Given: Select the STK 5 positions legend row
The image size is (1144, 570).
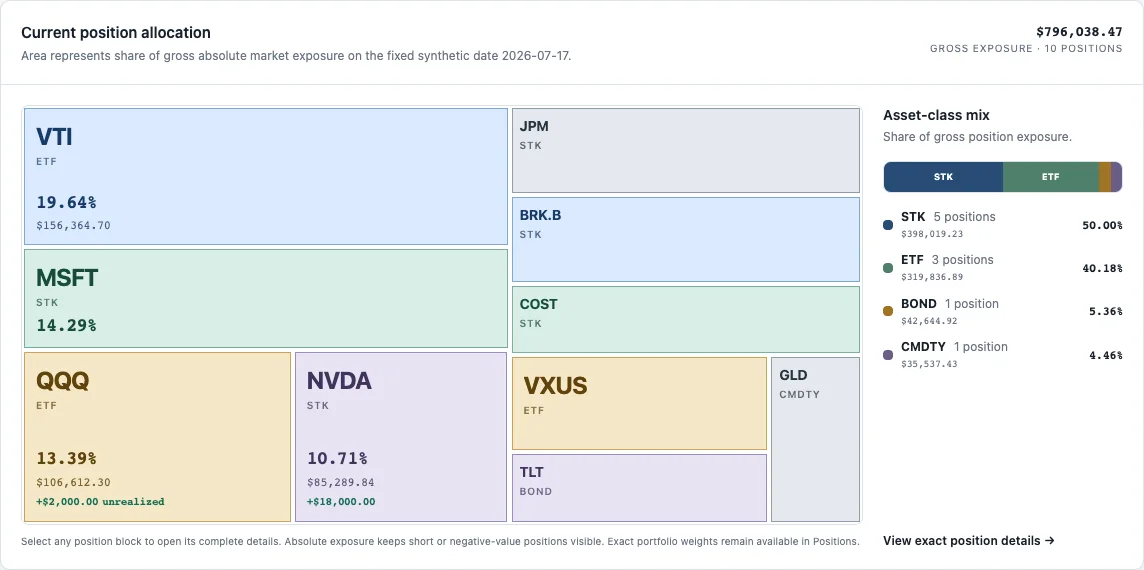Looking at the screenshot, I should pyautogui.click(x=1002, y=225).
